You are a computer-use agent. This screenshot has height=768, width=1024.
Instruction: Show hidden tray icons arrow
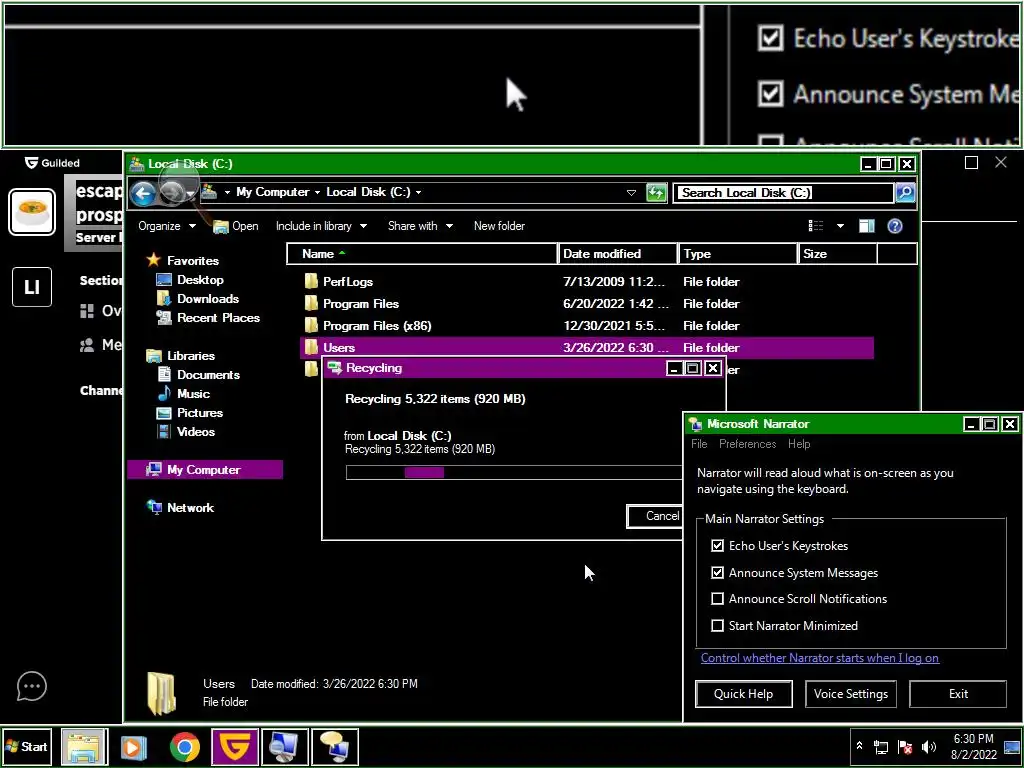point(859,746)
